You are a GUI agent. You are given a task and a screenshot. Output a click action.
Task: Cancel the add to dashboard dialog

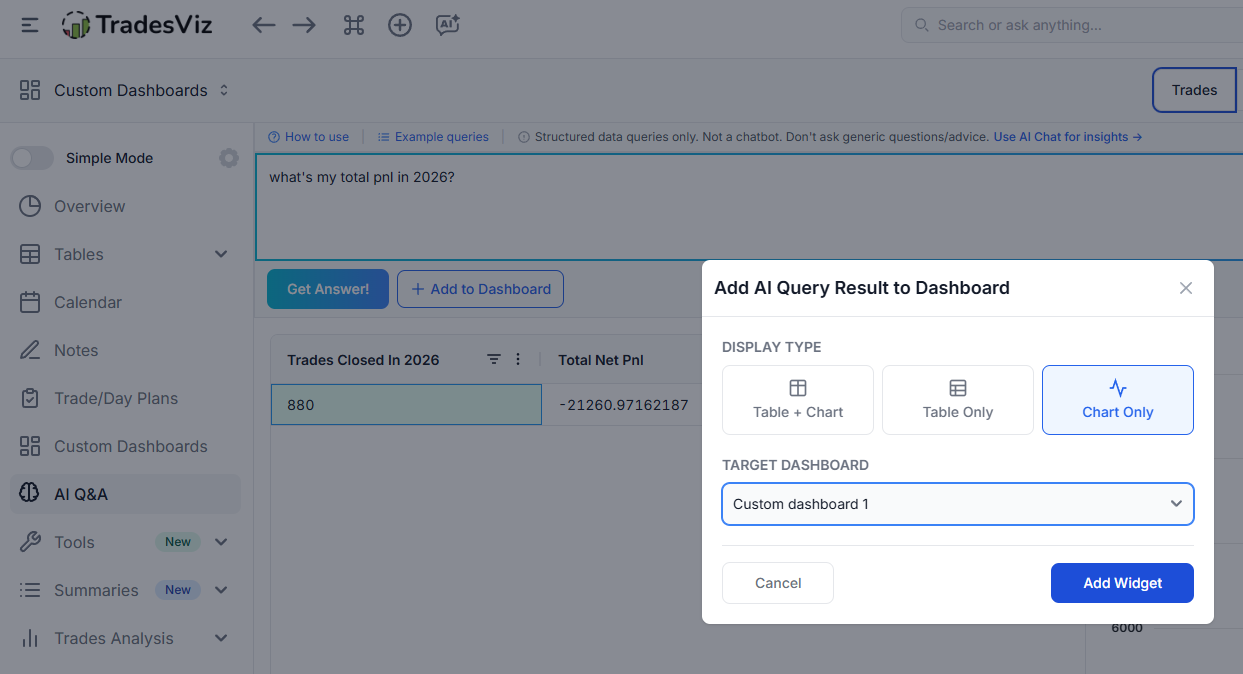point(777,583)
